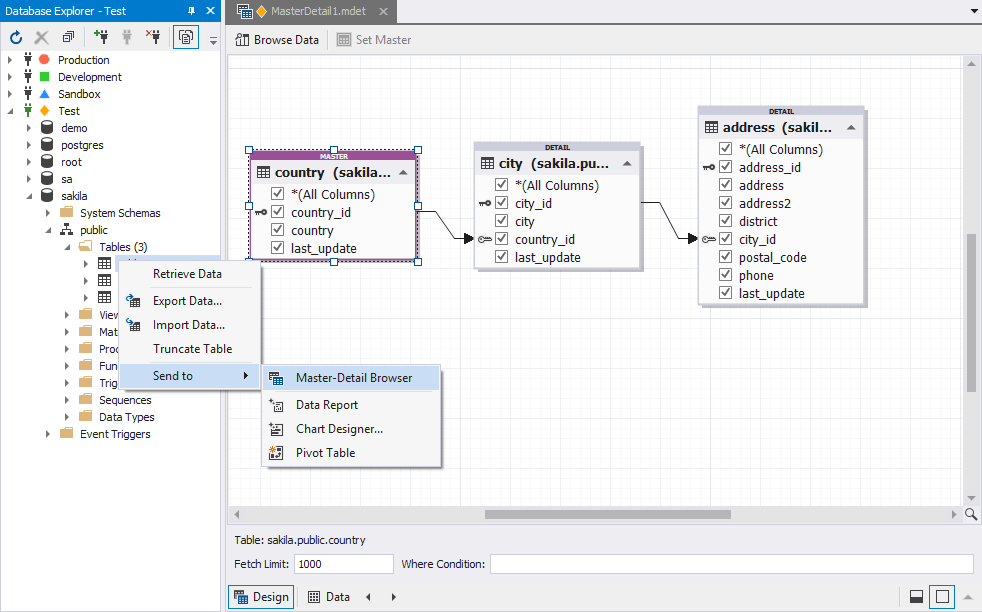Click inside the Where Condition field
Viewport: 982px width, 612px height.
click(700, 563)
